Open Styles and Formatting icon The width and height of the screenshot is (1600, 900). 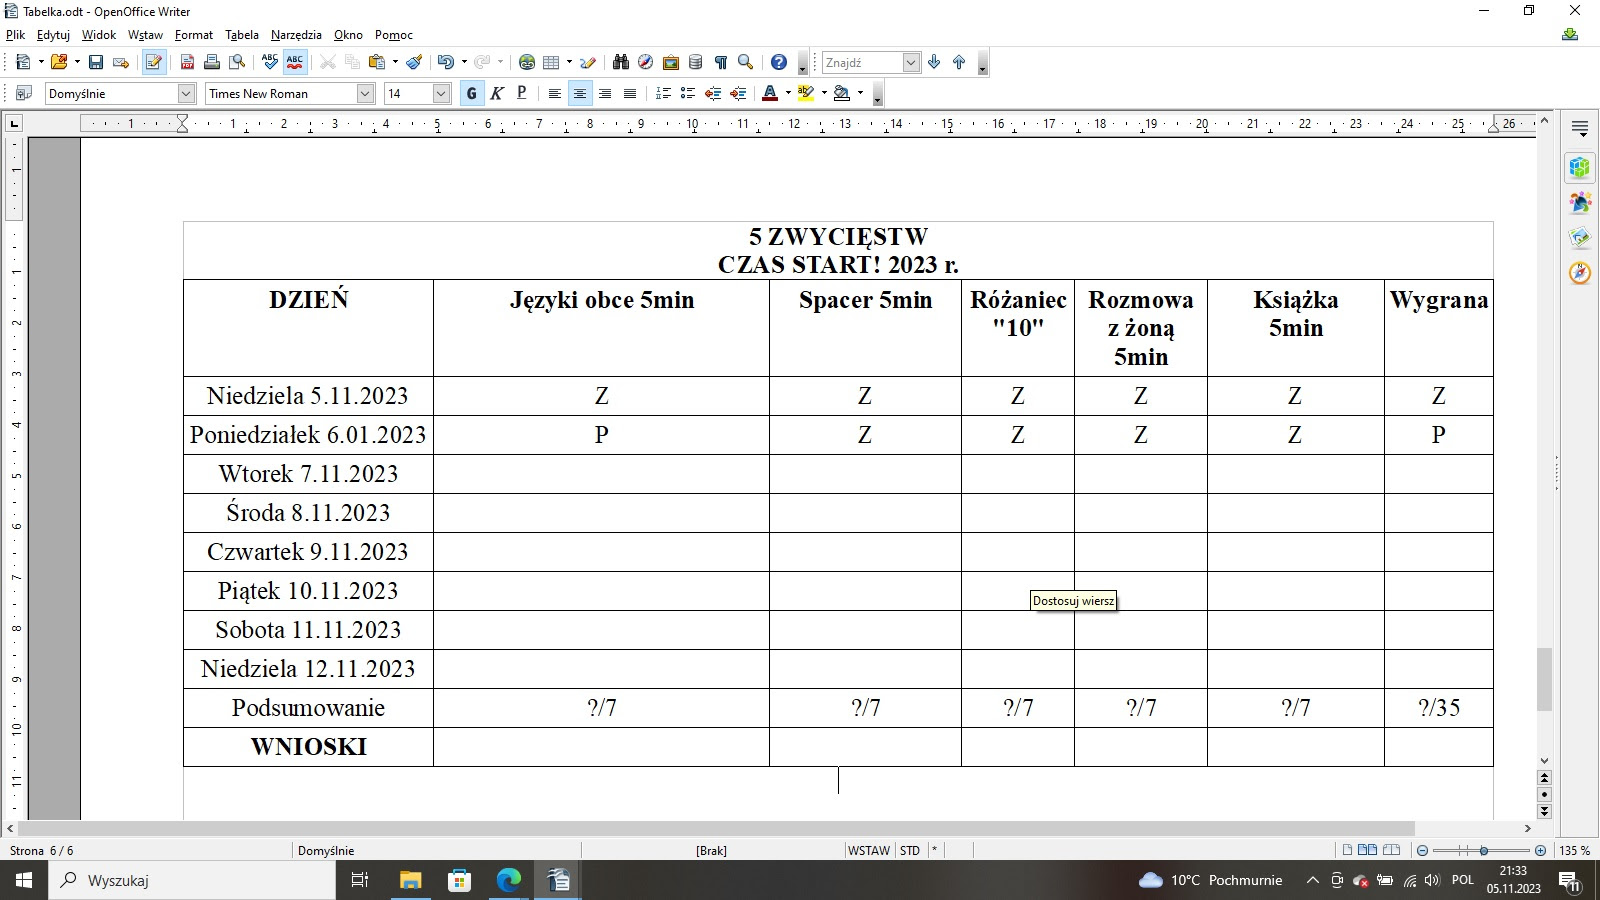point(23,93)
